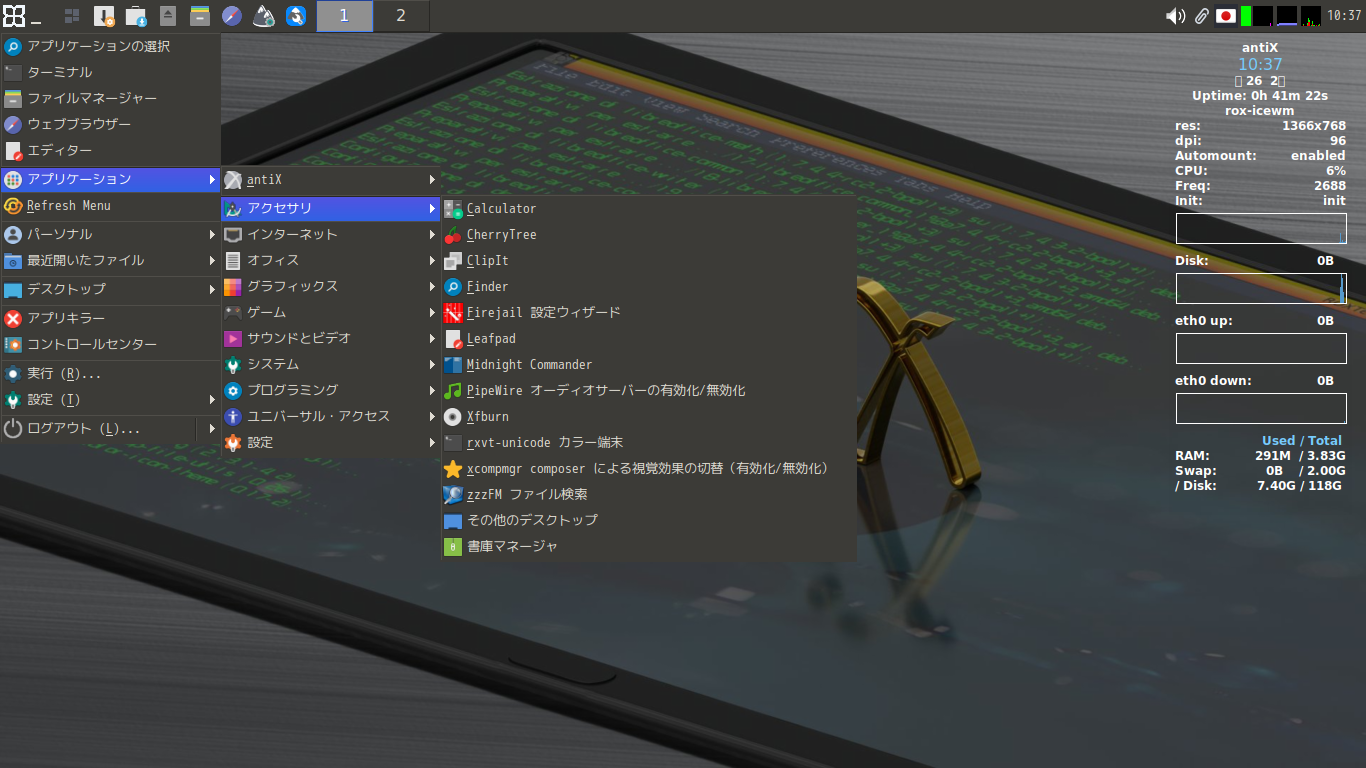
Task: Open Firejail 設定ウィザード
Action: pos(649,313)
